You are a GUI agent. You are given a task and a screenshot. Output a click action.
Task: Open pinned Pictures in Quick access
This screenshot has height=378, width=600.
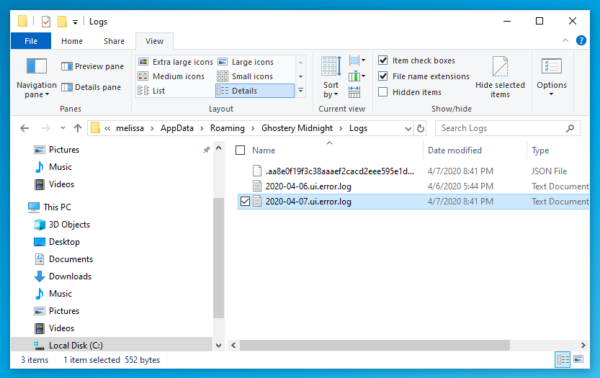click(x=64, y=150)
